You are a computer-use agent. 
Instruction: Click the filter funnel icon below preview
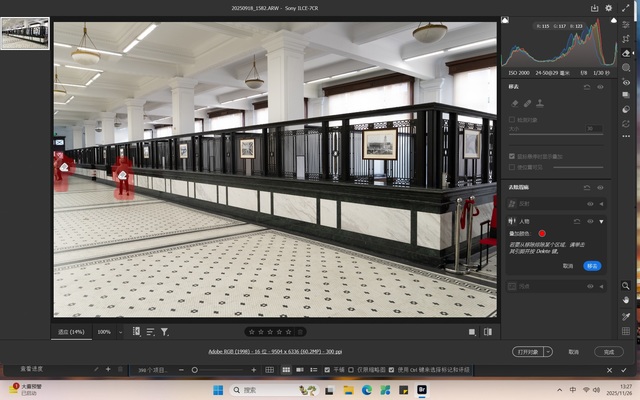click(164, 331)
